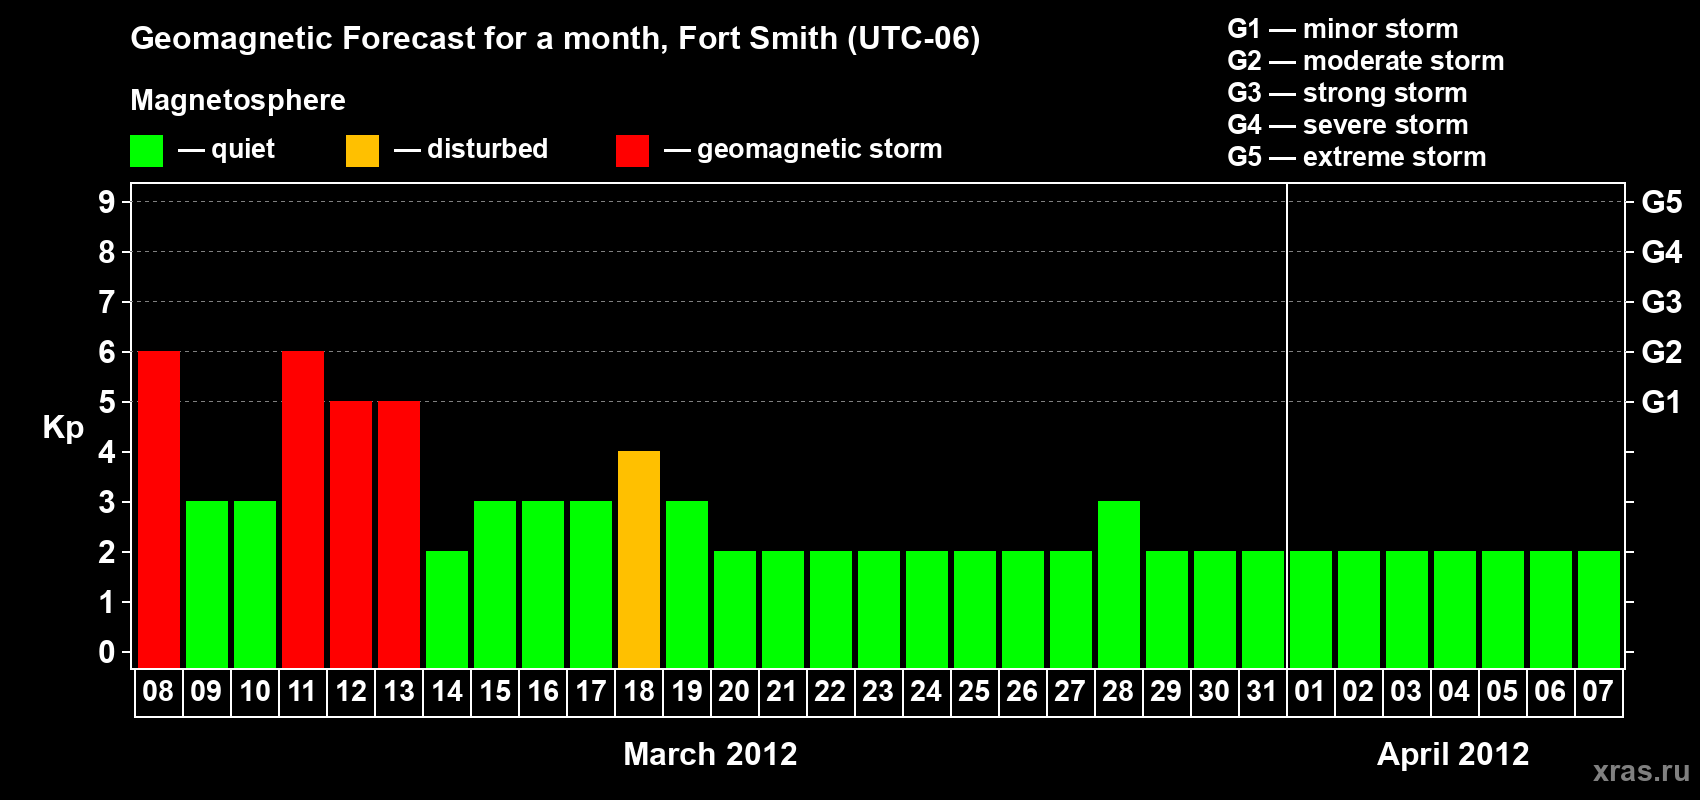Click date label 29 on the axis
1700x800 pixels.
point(1166,692)
